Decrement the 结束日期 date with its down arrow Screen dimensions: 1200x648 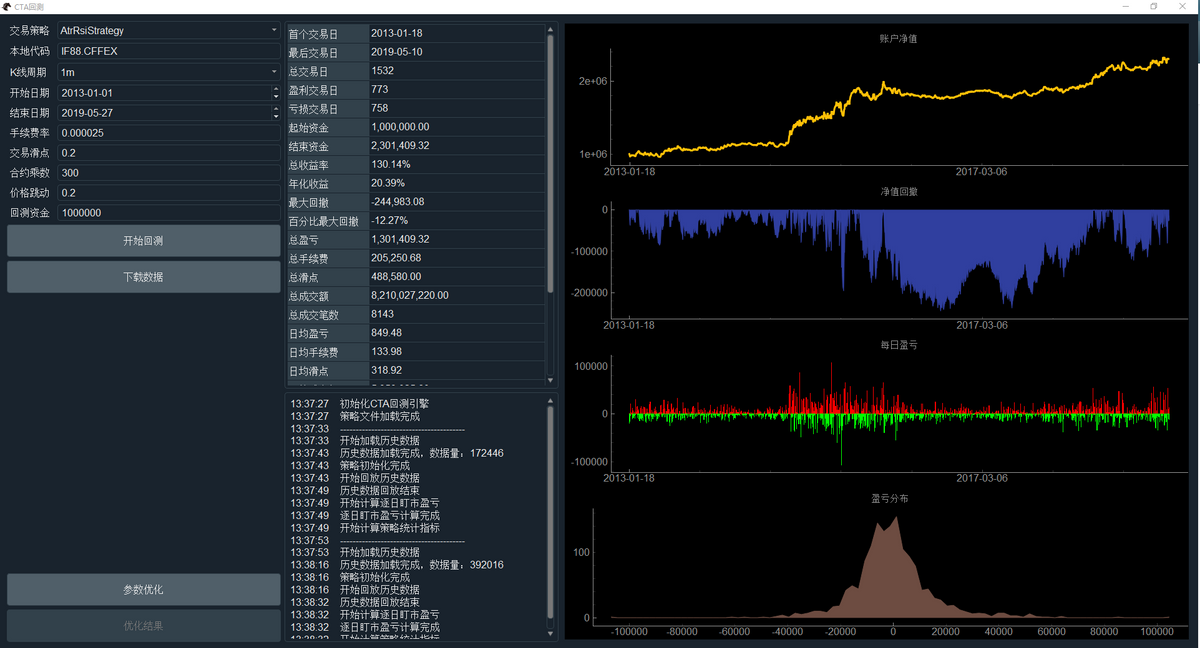277,116
